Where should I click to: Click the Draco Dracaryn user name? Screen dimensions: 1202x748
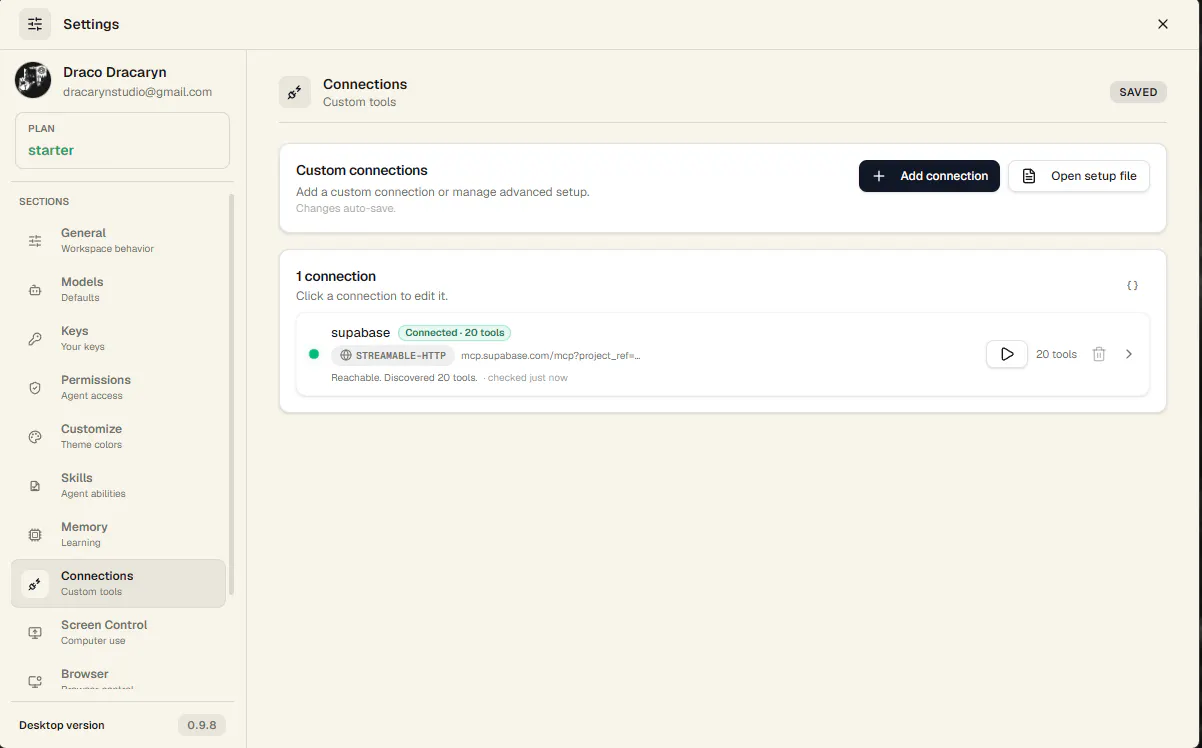[115, 72]
